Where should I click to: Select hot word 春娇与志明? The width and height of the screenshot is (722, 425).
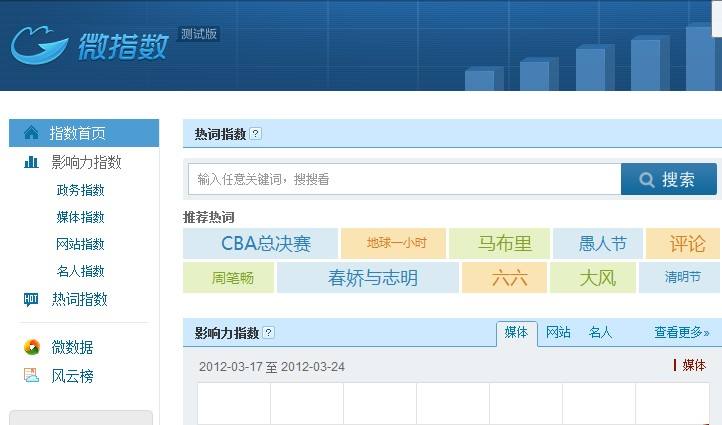pos(368,278)
